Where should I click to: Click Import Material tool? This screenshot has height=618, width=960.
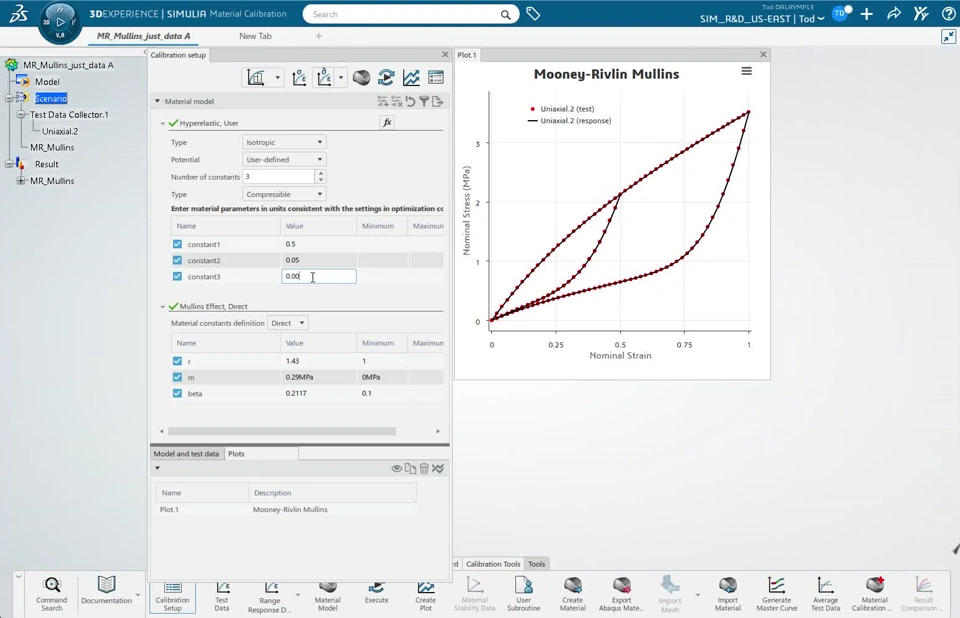pyautogui.click(x=727, y=594)
